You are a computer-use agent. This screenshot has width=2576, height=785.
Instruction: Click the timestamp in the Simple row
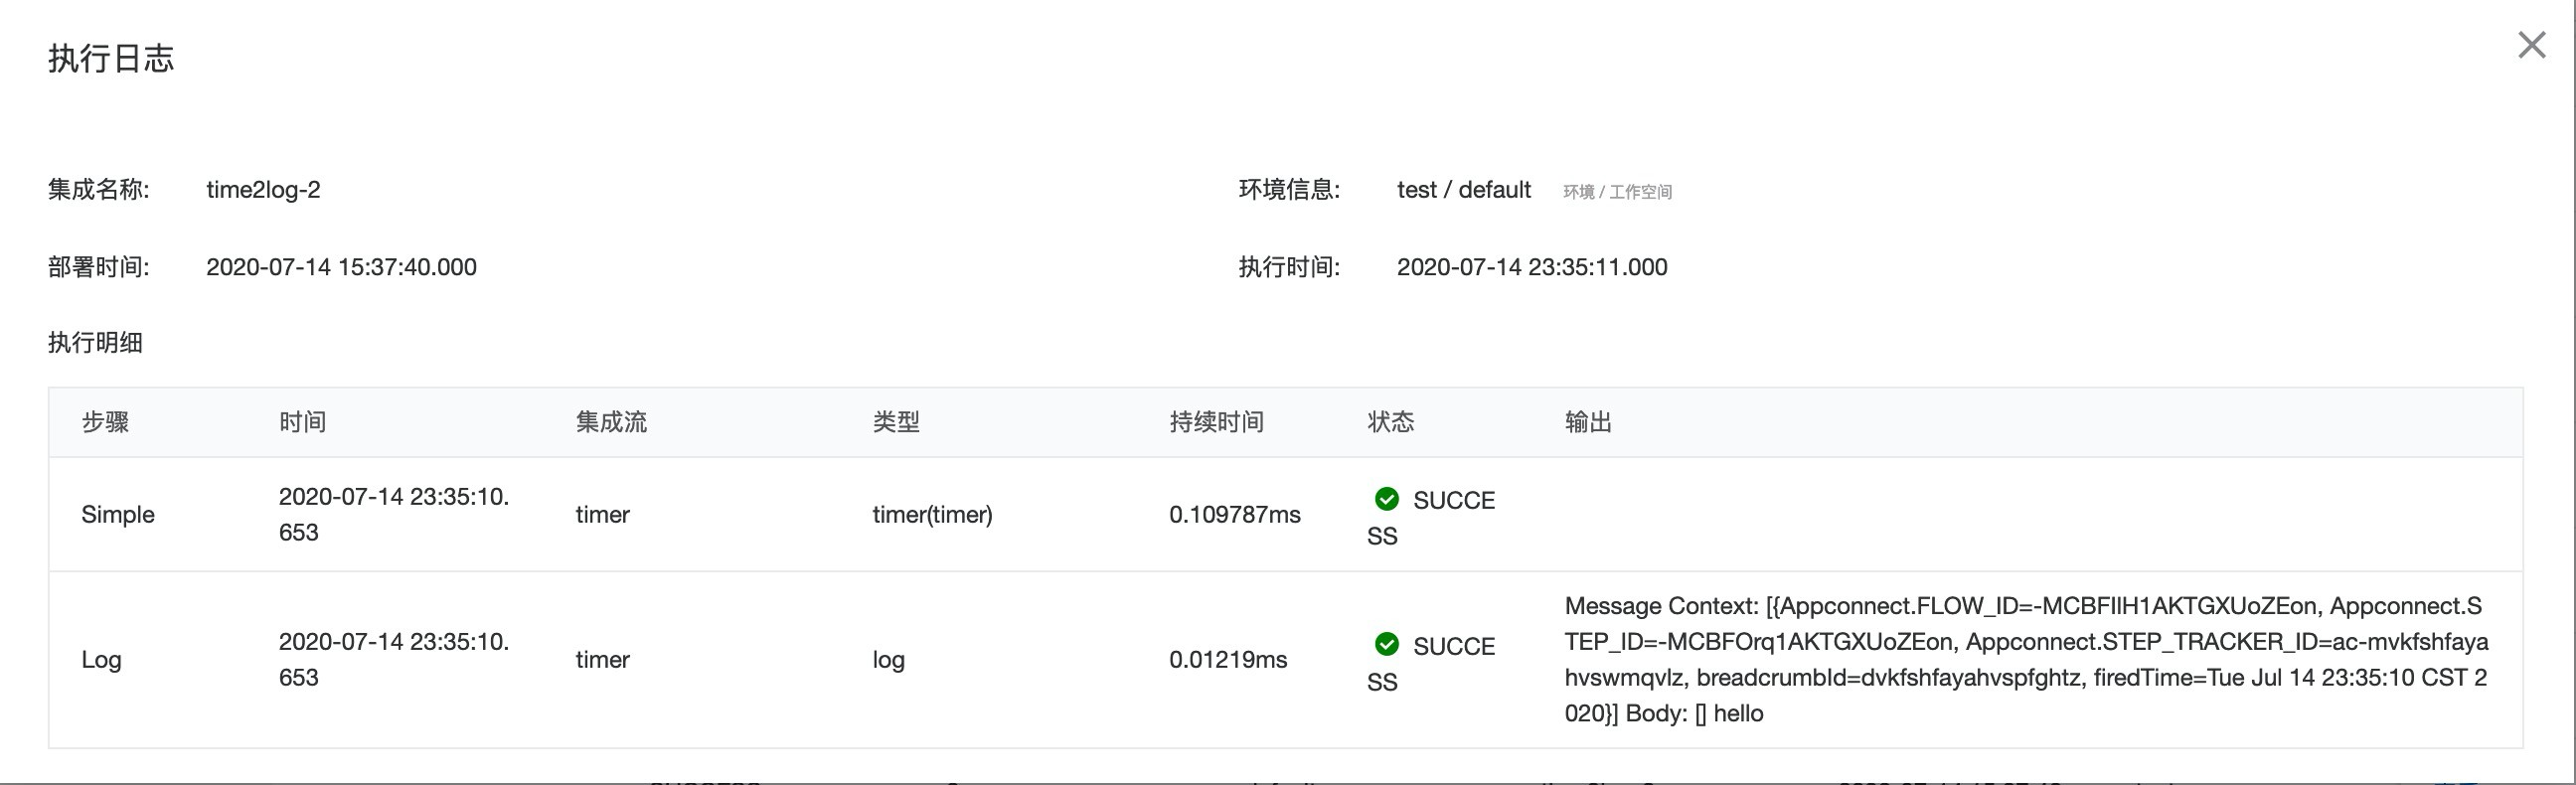[x=394, y=515]
